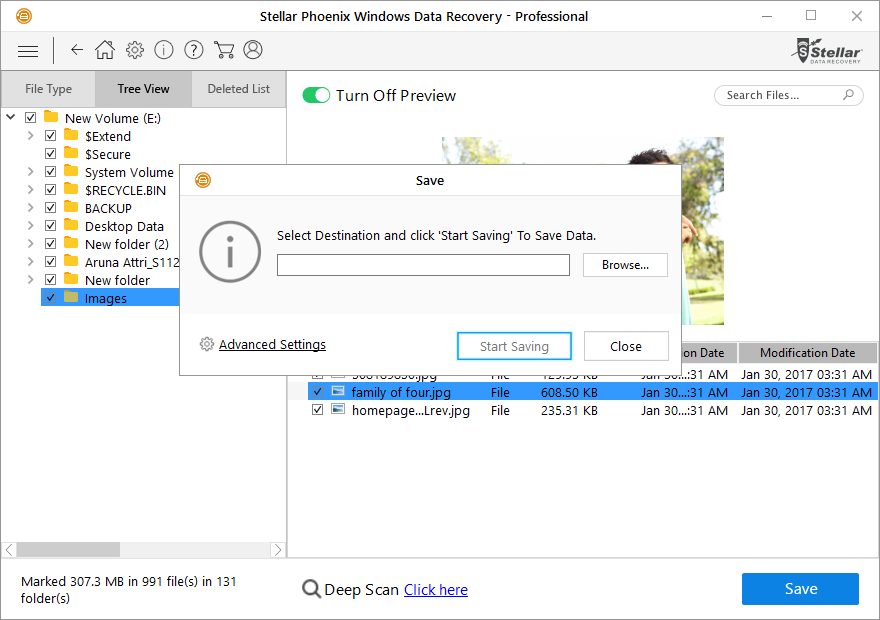
Task: Click the horizontal scrollbar thumb in tree
Action: coord(68,549)
